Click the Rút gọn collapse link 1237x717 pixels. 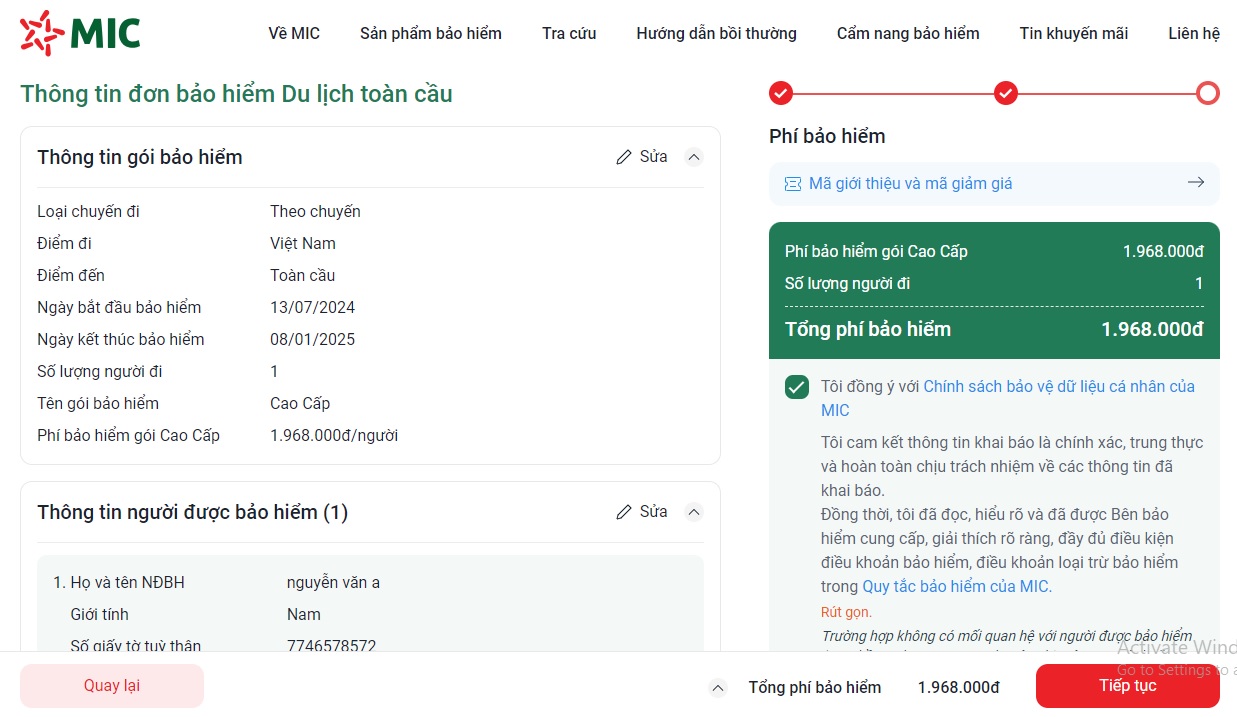click(846, 612)
